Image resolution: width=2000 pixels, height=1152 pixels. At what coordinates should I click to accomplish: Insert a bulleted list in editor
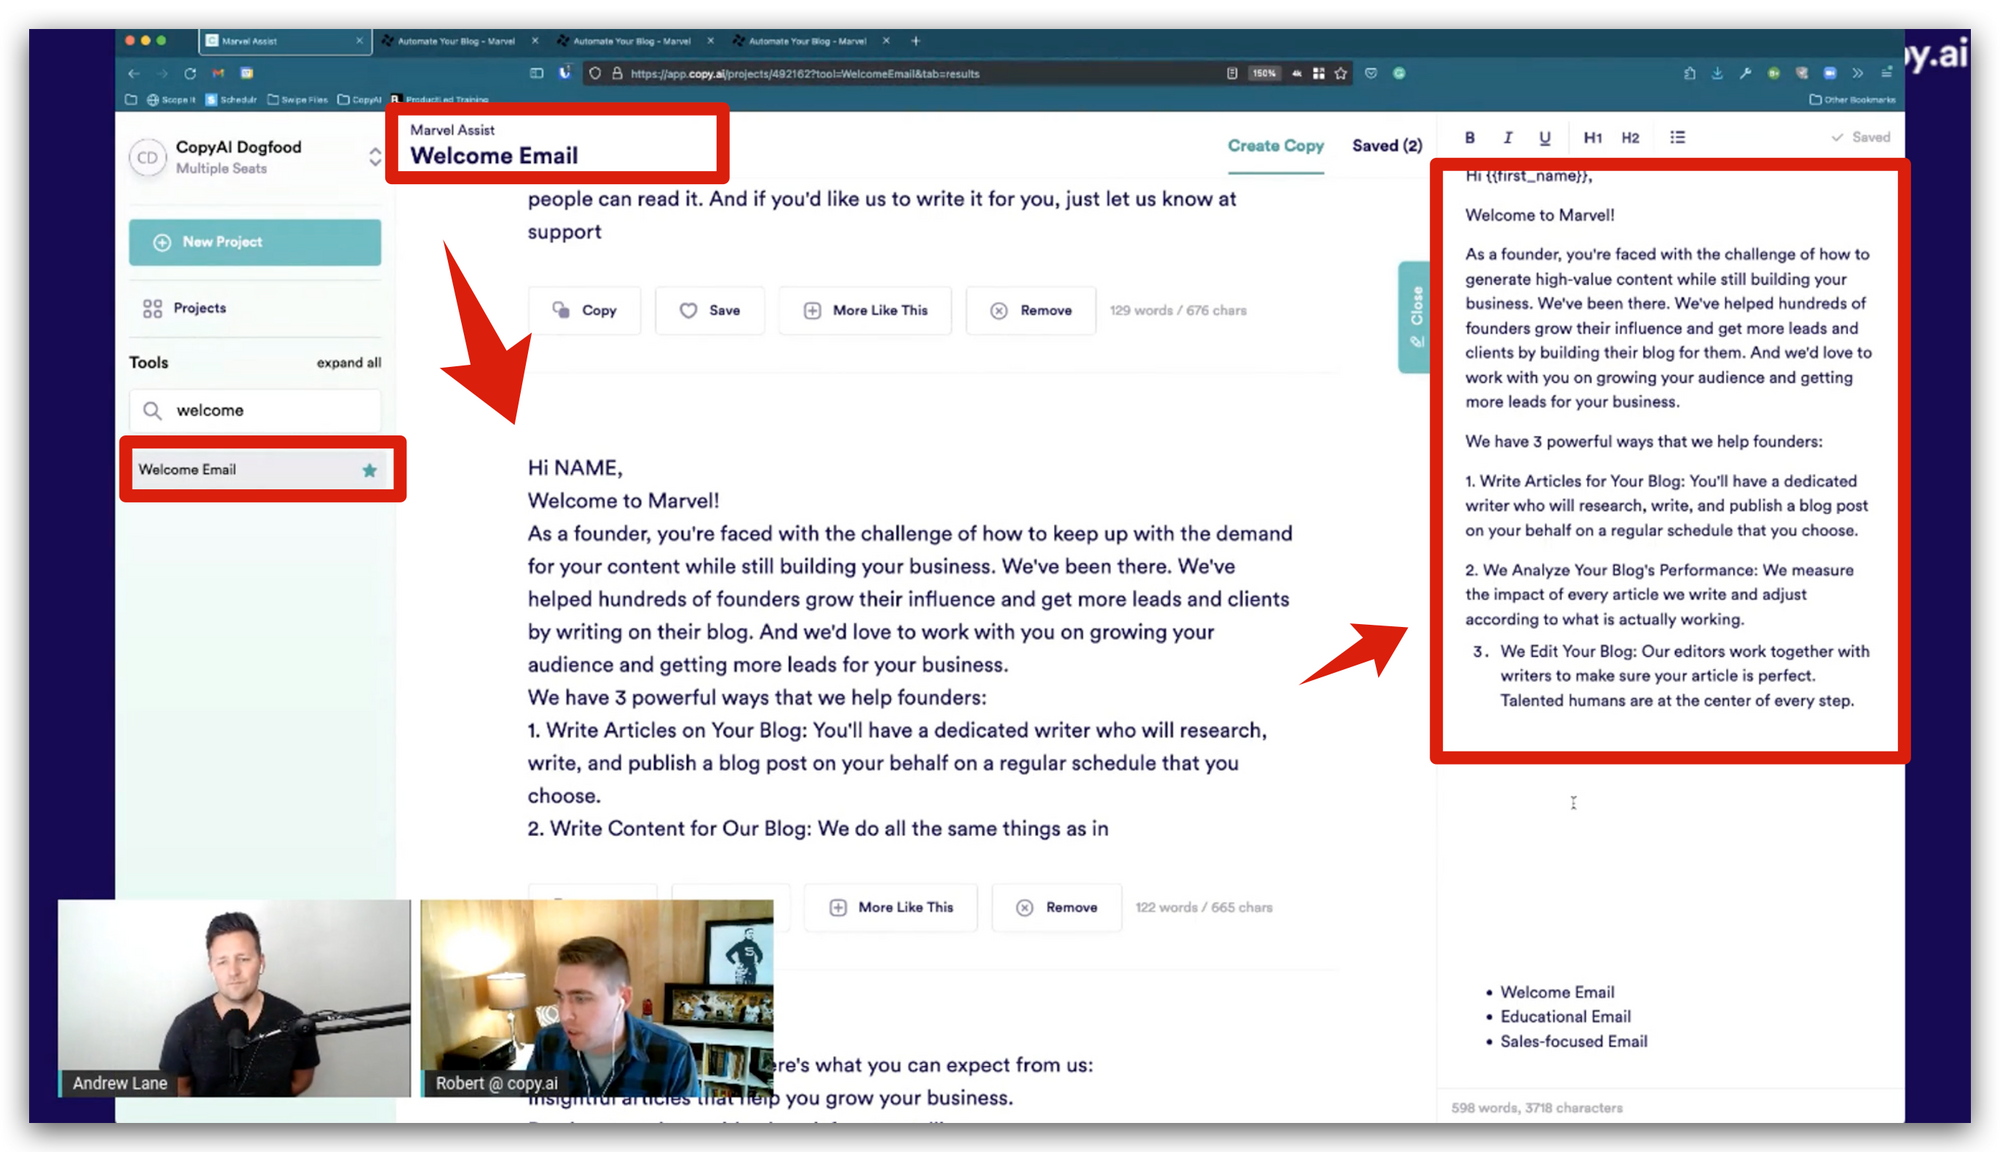1677,138
